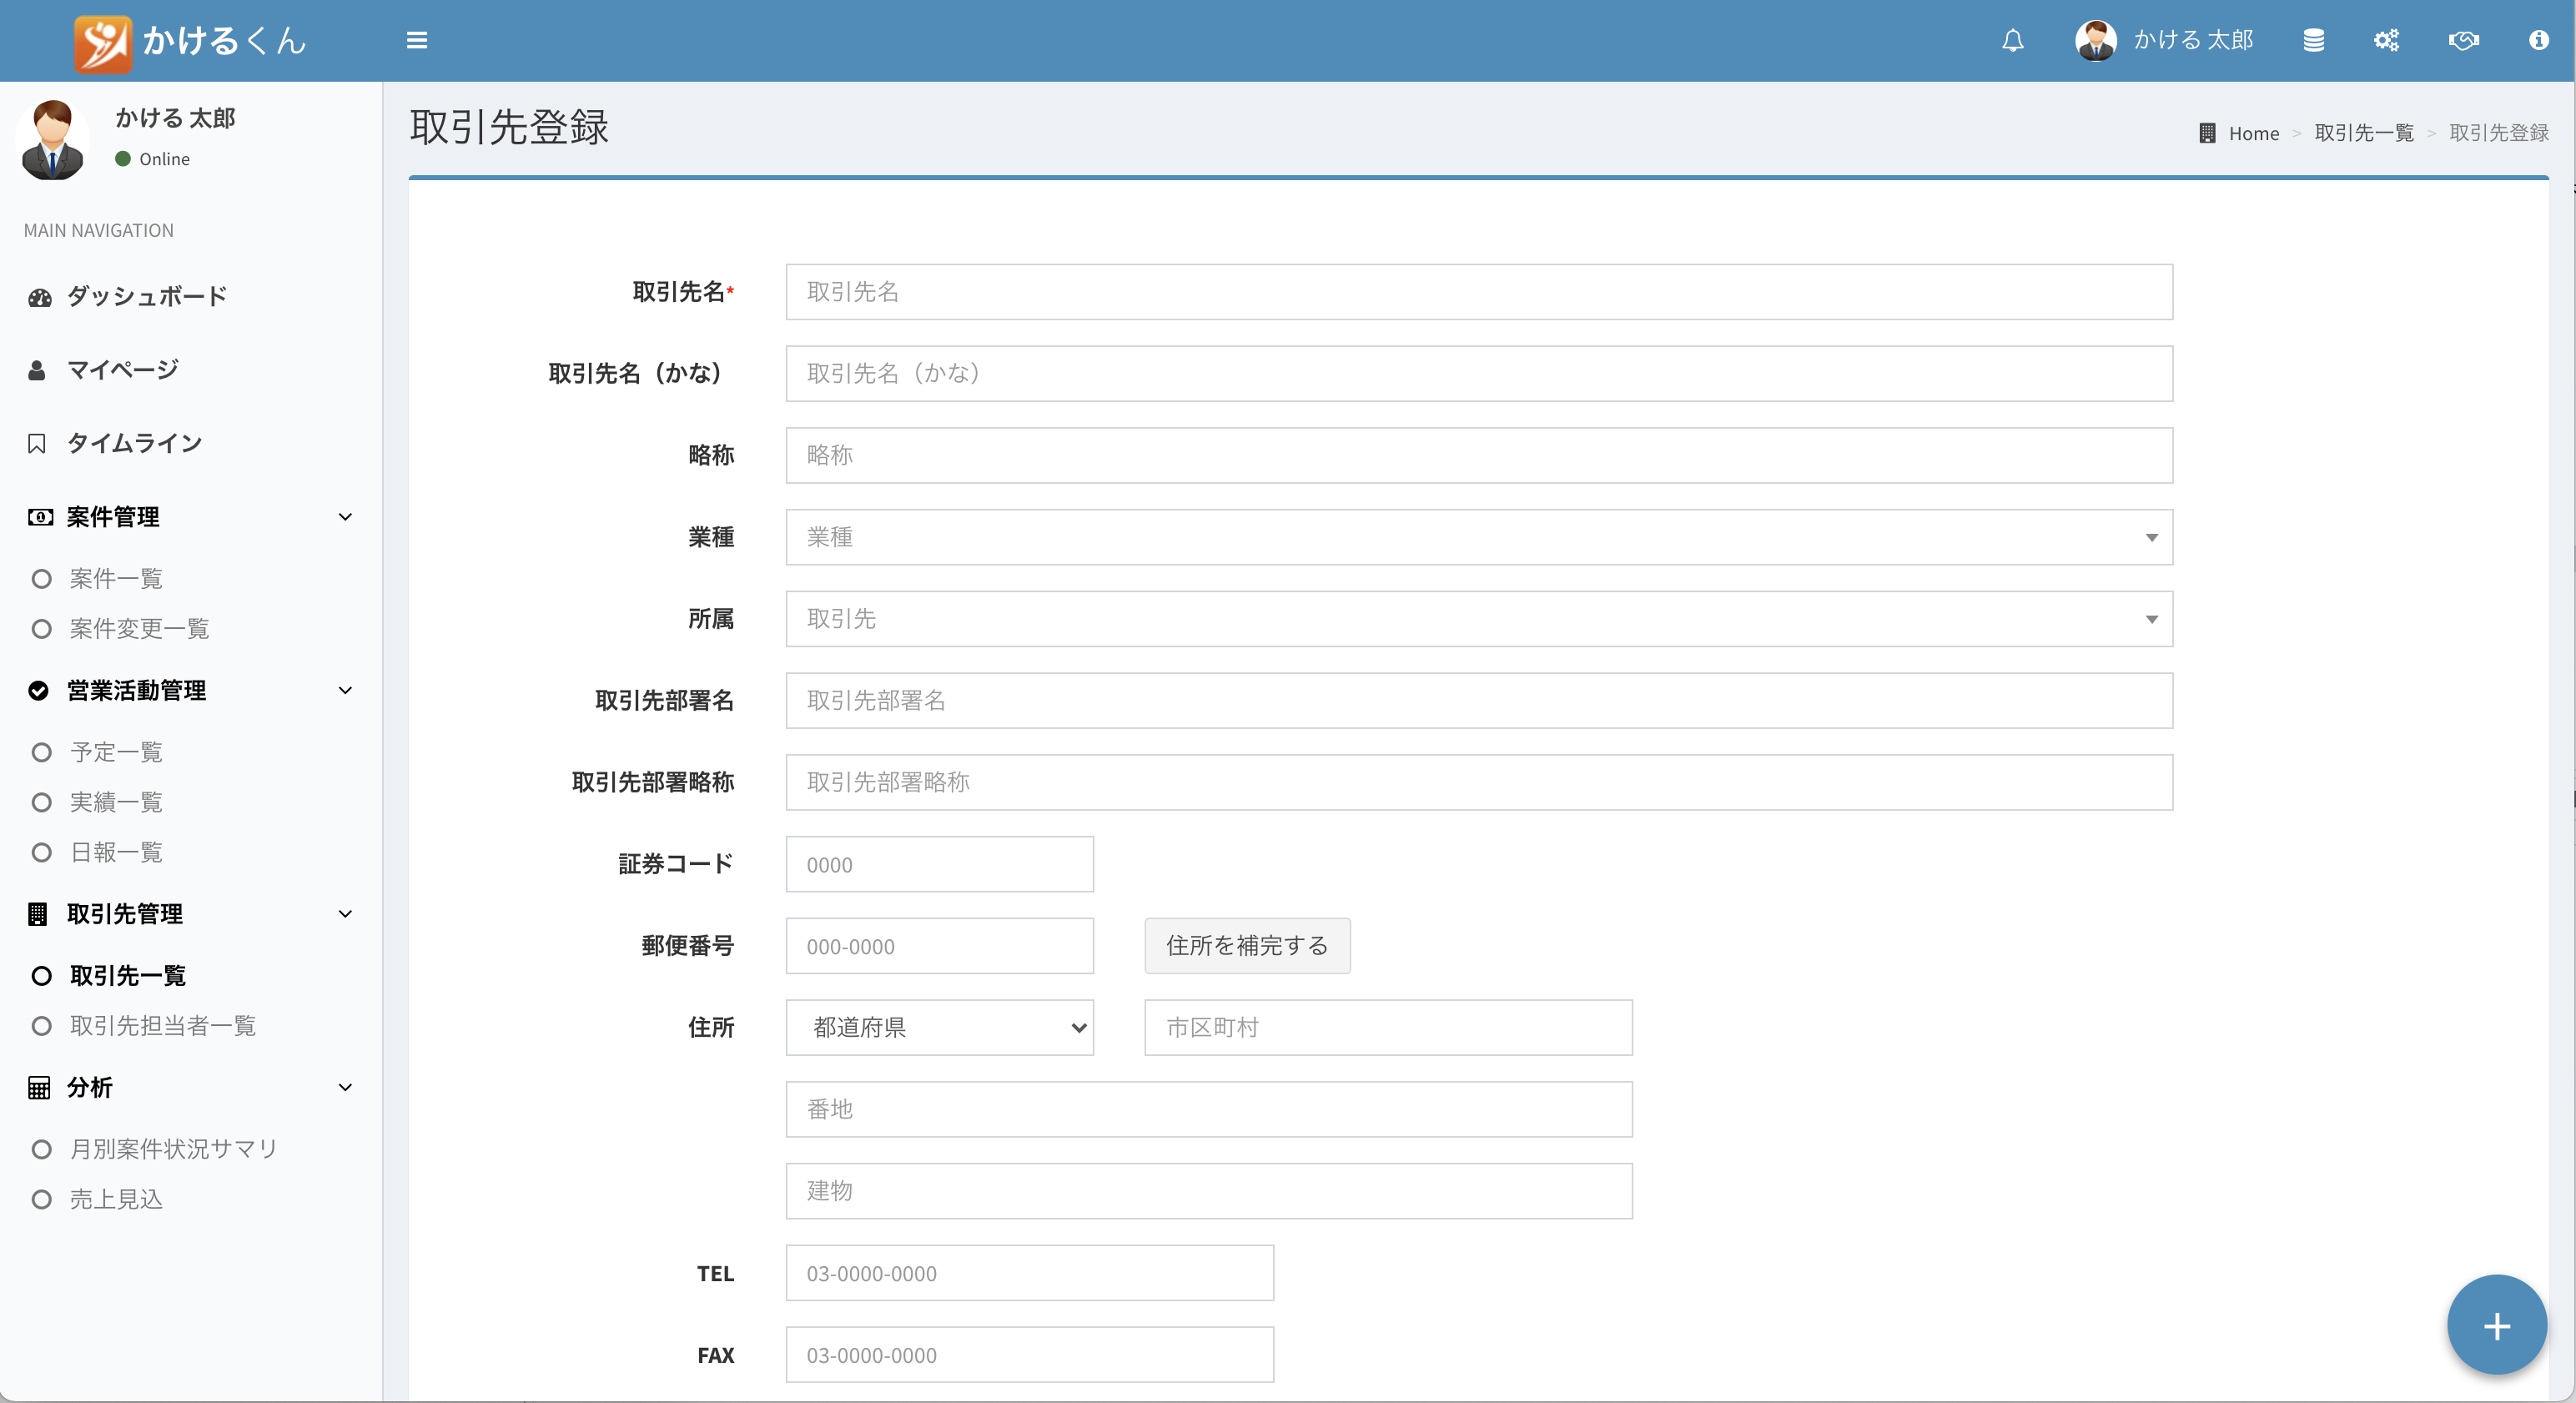Focus the 郵便番号 field

tap(940, 946)
